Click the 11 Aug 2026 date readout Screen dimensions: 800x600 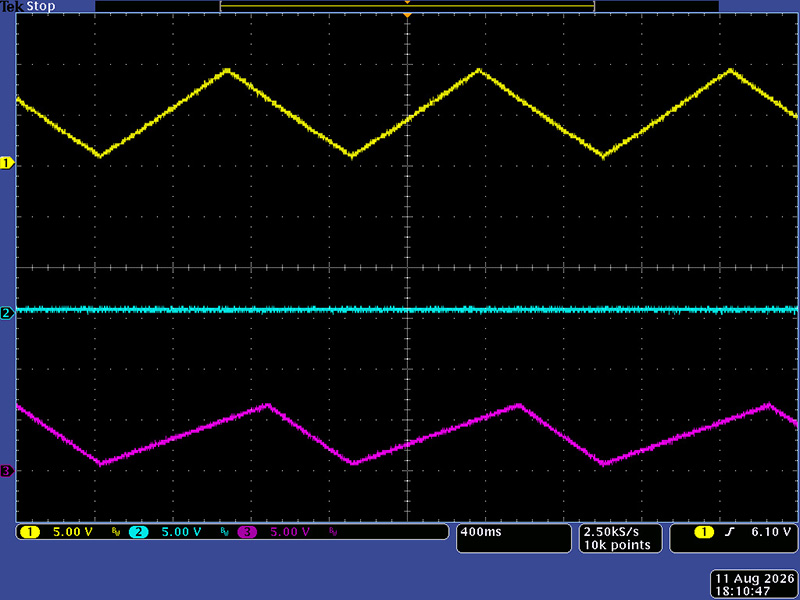point(755,579)
